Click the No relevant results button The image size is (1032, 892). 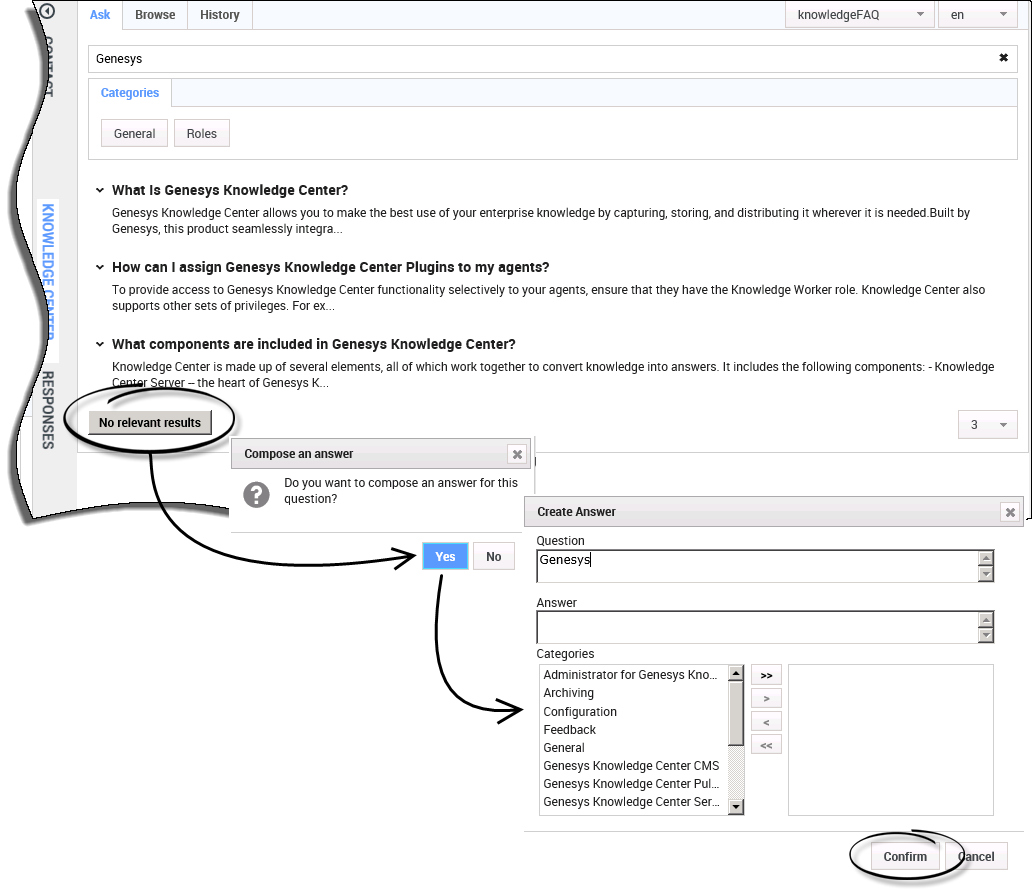(x=150, y=423)
